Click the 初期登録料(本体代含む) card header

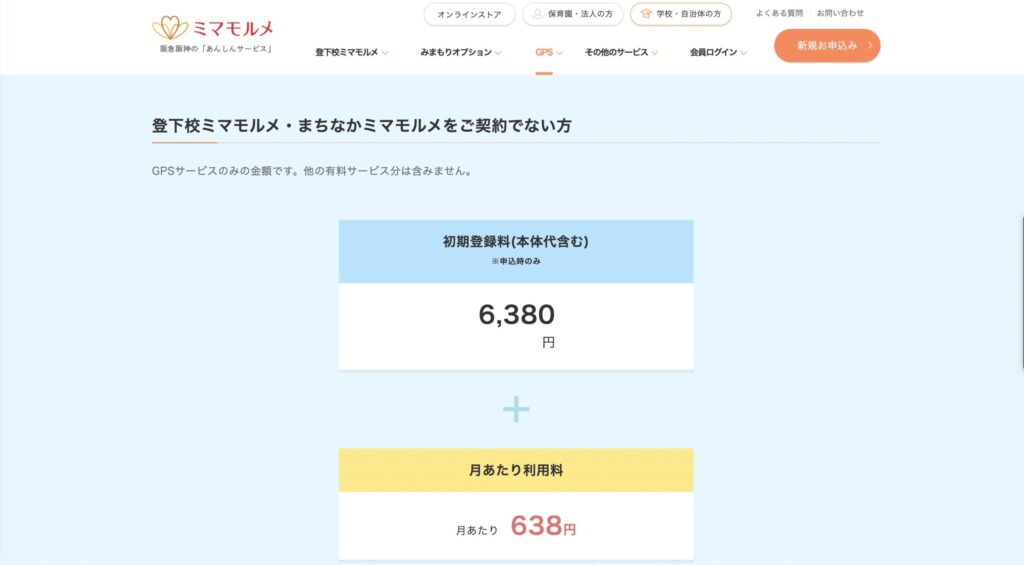click(x=516, y=250)
